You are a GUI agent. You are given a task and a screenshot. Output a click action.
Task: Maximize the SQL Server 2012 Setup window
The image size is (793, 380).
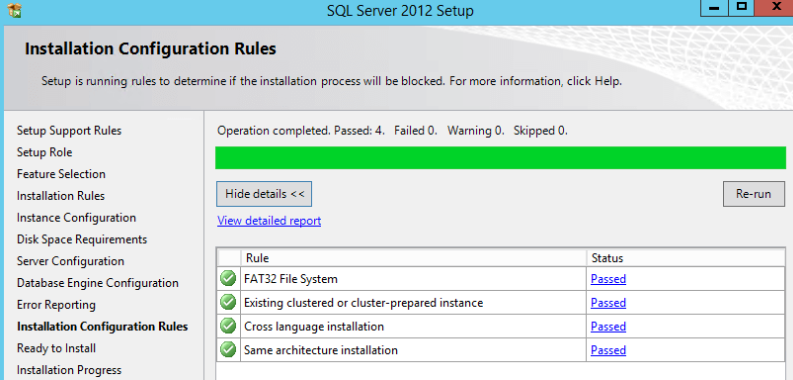(741, 8)
